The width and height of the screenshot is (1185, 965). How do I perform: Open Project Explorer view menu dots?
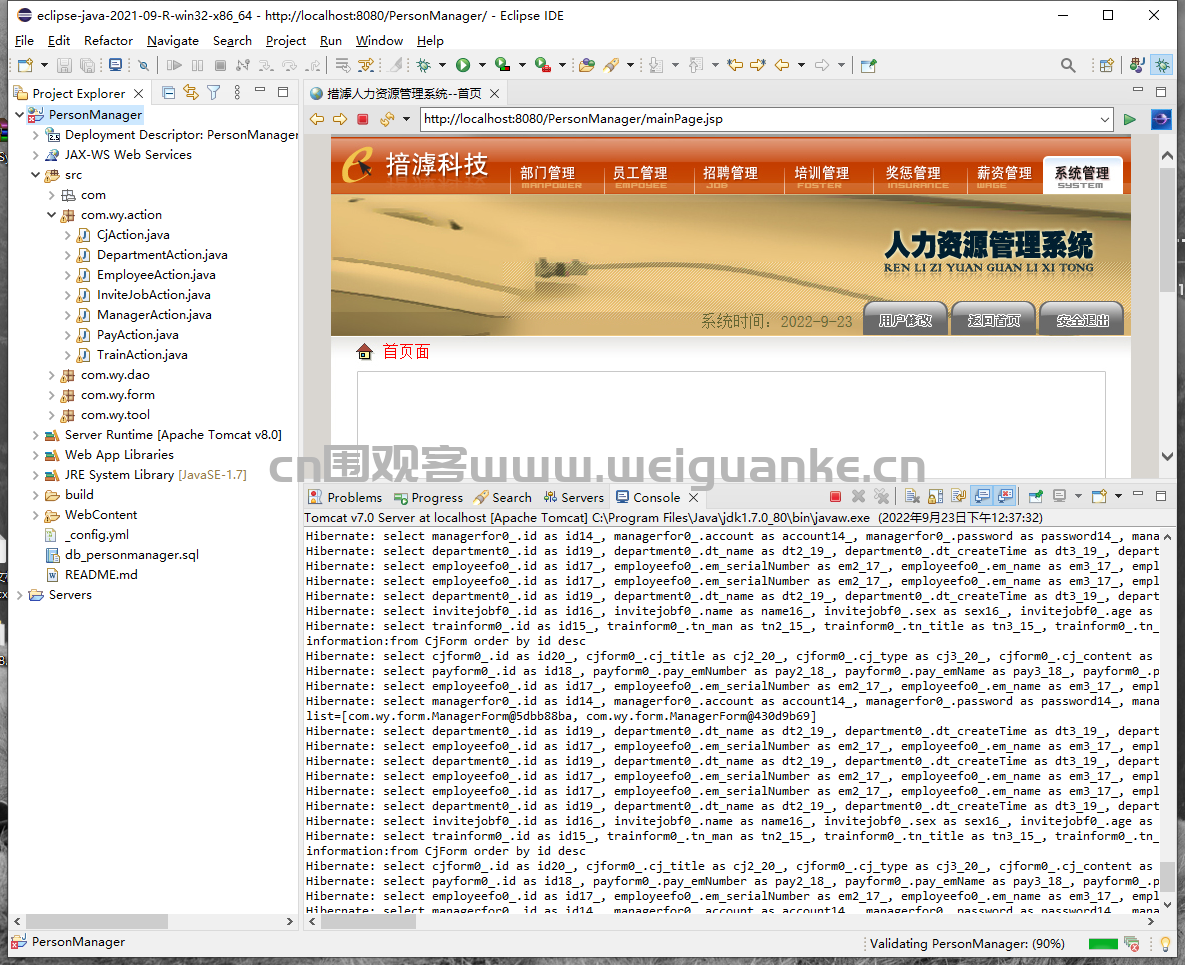[x=237, y=93]
